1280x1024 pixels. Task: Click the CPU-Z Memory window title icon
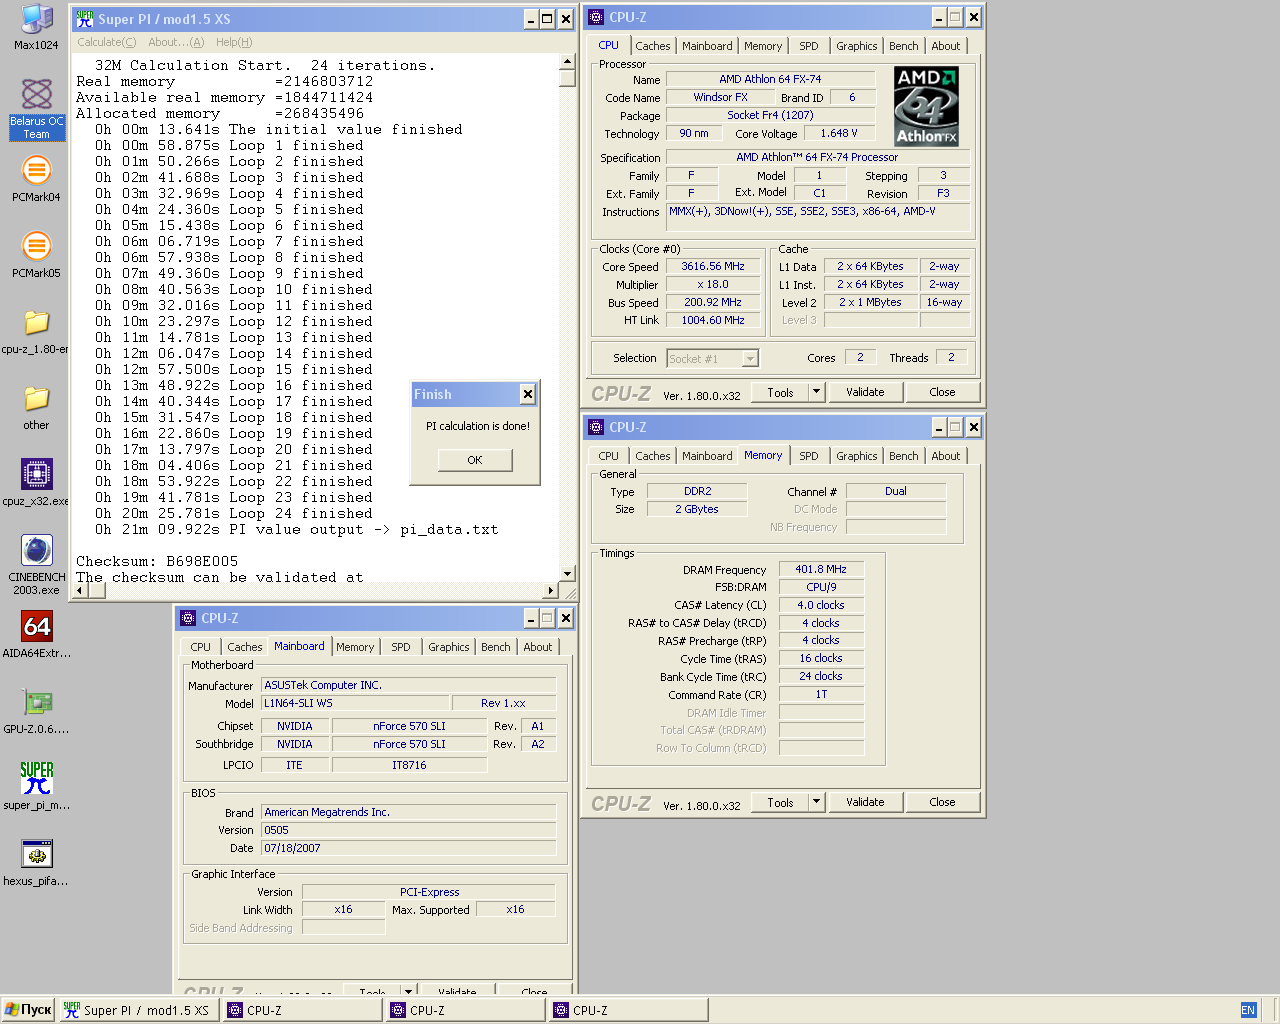(596, 427)
